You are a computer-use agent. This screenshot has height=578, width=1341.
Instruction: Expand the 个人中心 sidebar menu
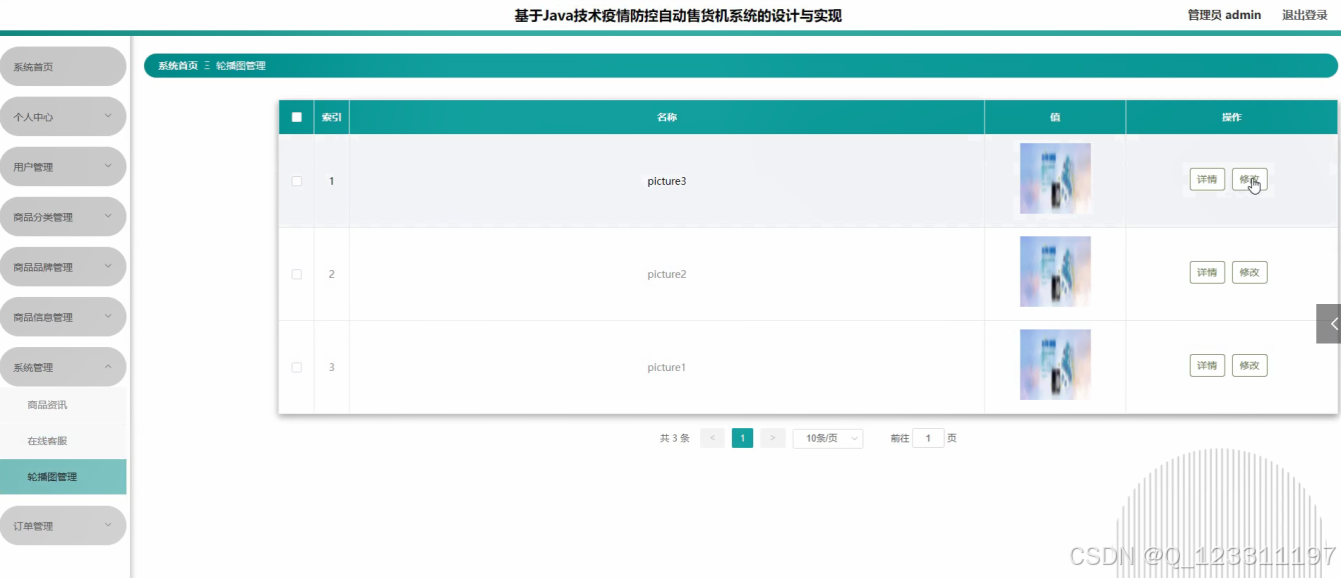[x=63, y=117]
